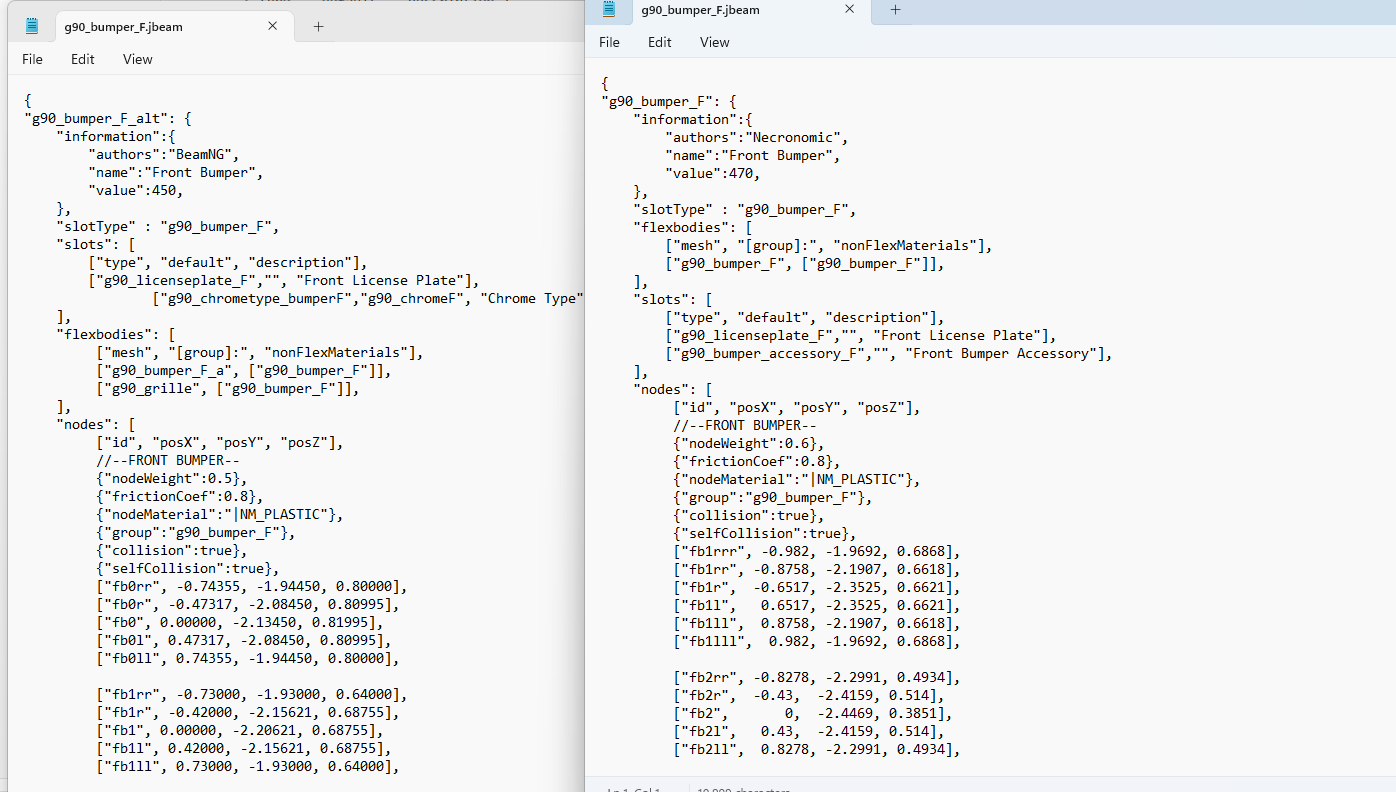Click the "authors":"BeamNG" line
Viewport: 1396px width, 792px height.
[164, 154]
